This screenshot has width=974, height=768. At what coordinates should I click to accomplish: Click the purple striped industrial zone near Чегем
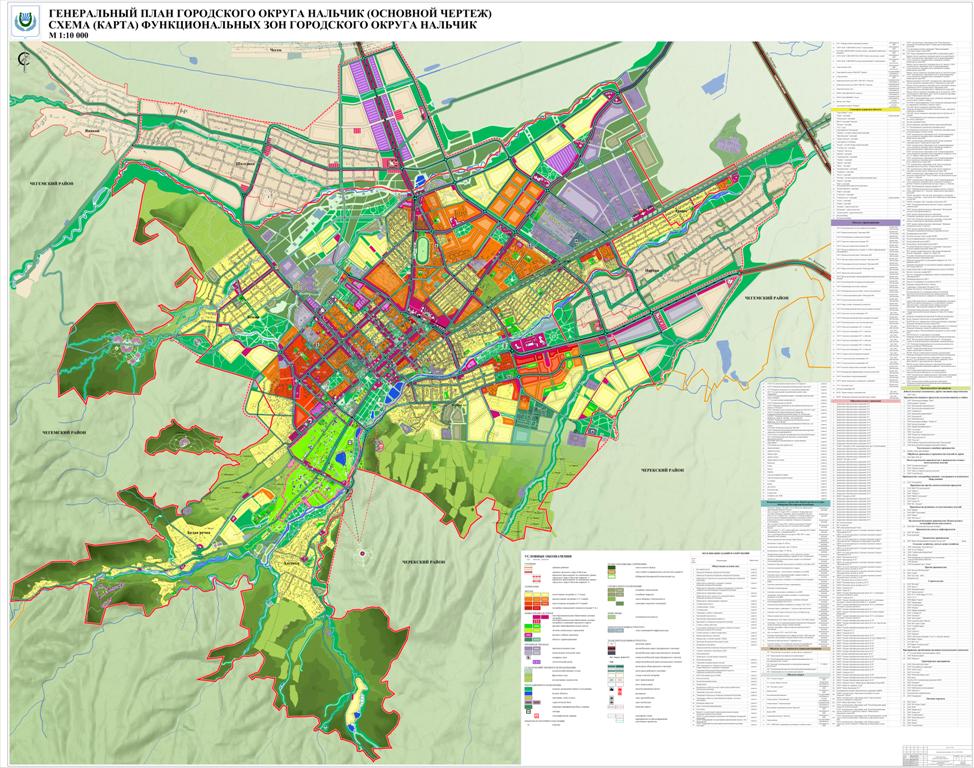[381, 107]
